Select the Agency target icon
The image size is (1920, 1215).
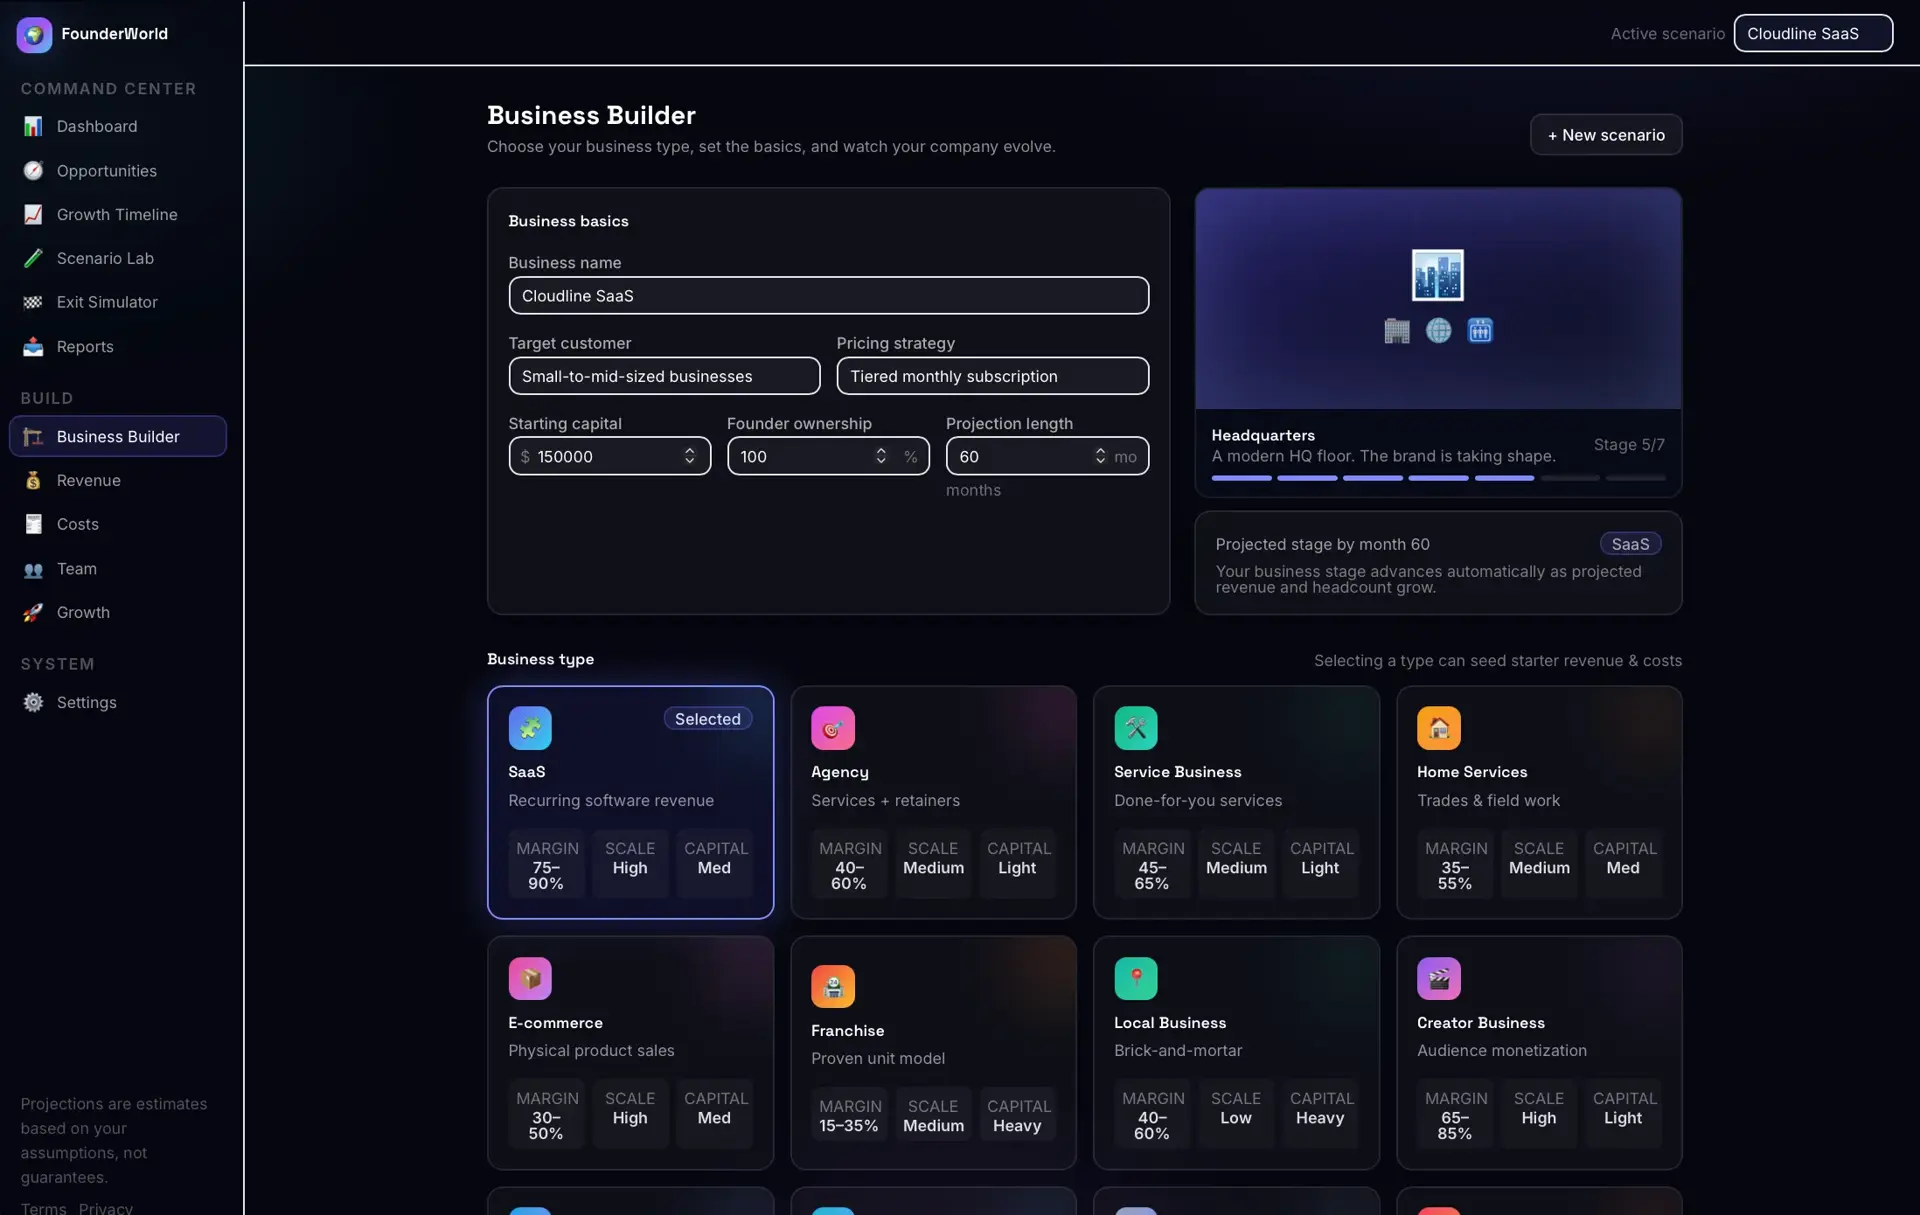832,728
